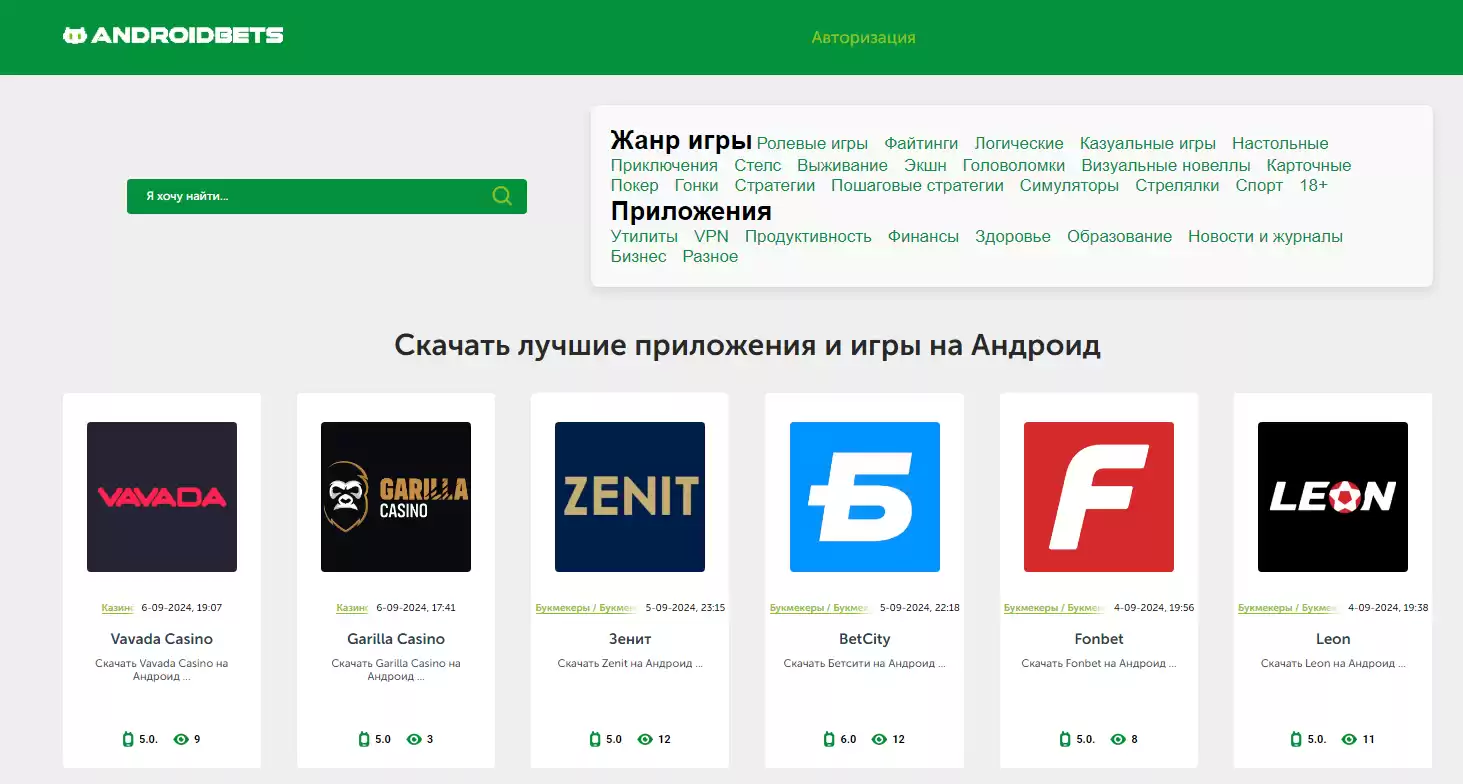Select the Ролевые игры genre
This screenshot has width=1463, height=784.
pos(812,144)
